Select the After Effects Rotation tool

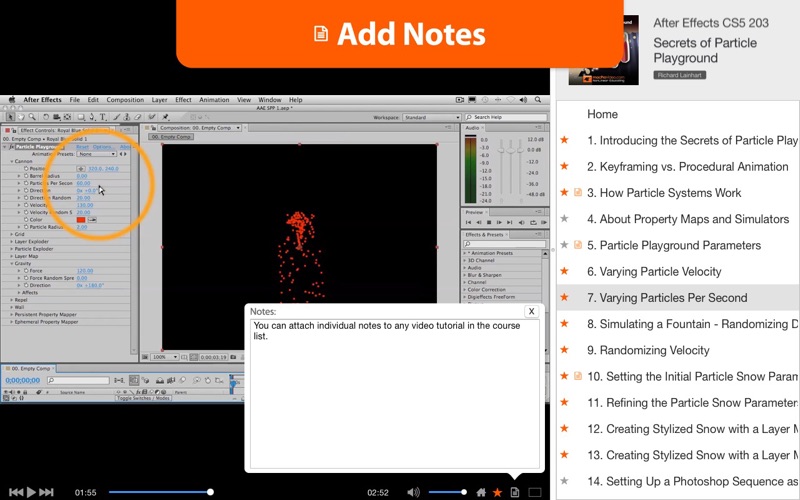45,117
